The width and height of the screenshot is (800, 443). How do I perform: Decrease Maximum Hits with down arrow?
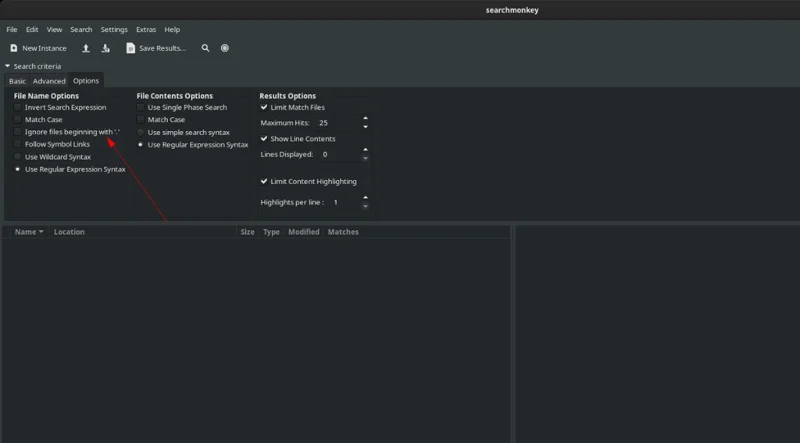pos(365,127)
